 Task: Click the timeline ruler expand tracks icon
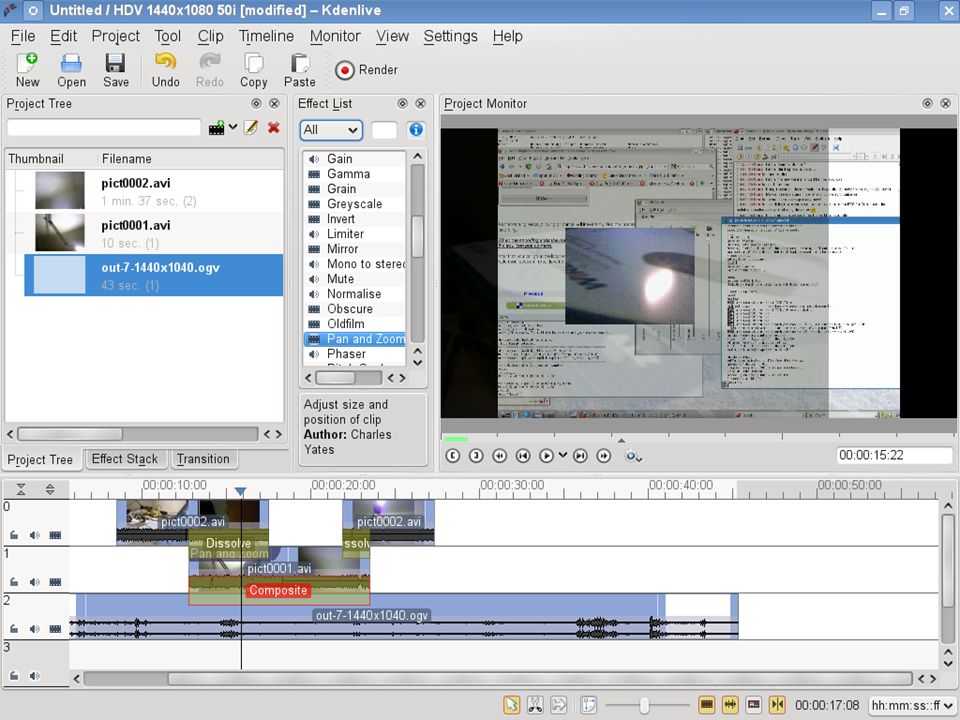tap(50, 489)
